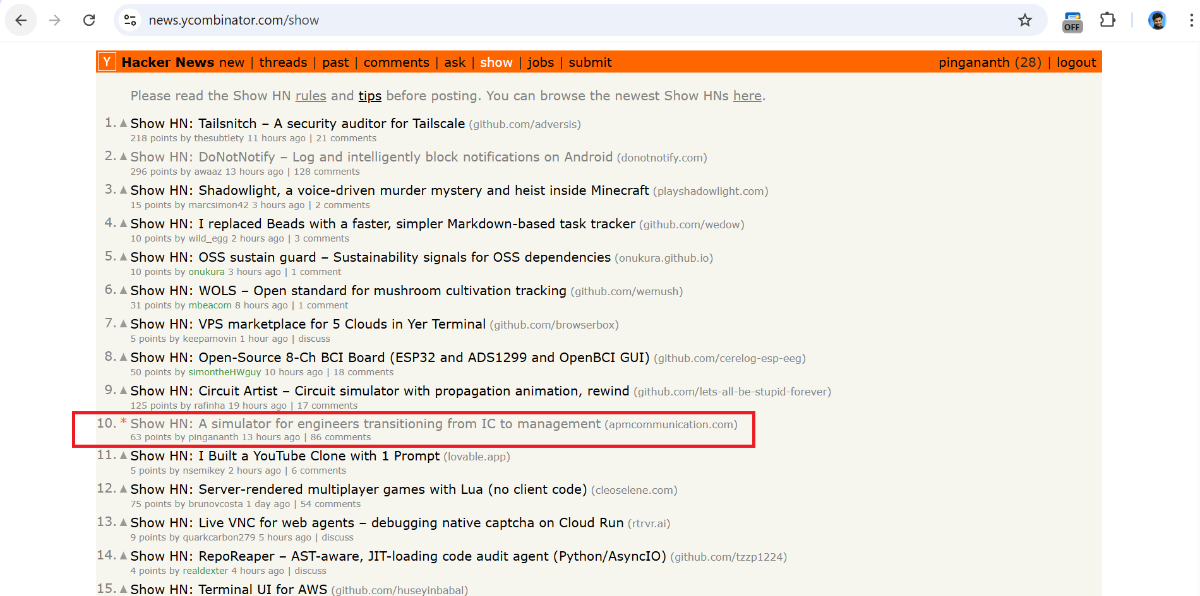This screenshot has width=1200, height=596.
Task: Visit user wild_egg's profile
Action: coord(208,239)
